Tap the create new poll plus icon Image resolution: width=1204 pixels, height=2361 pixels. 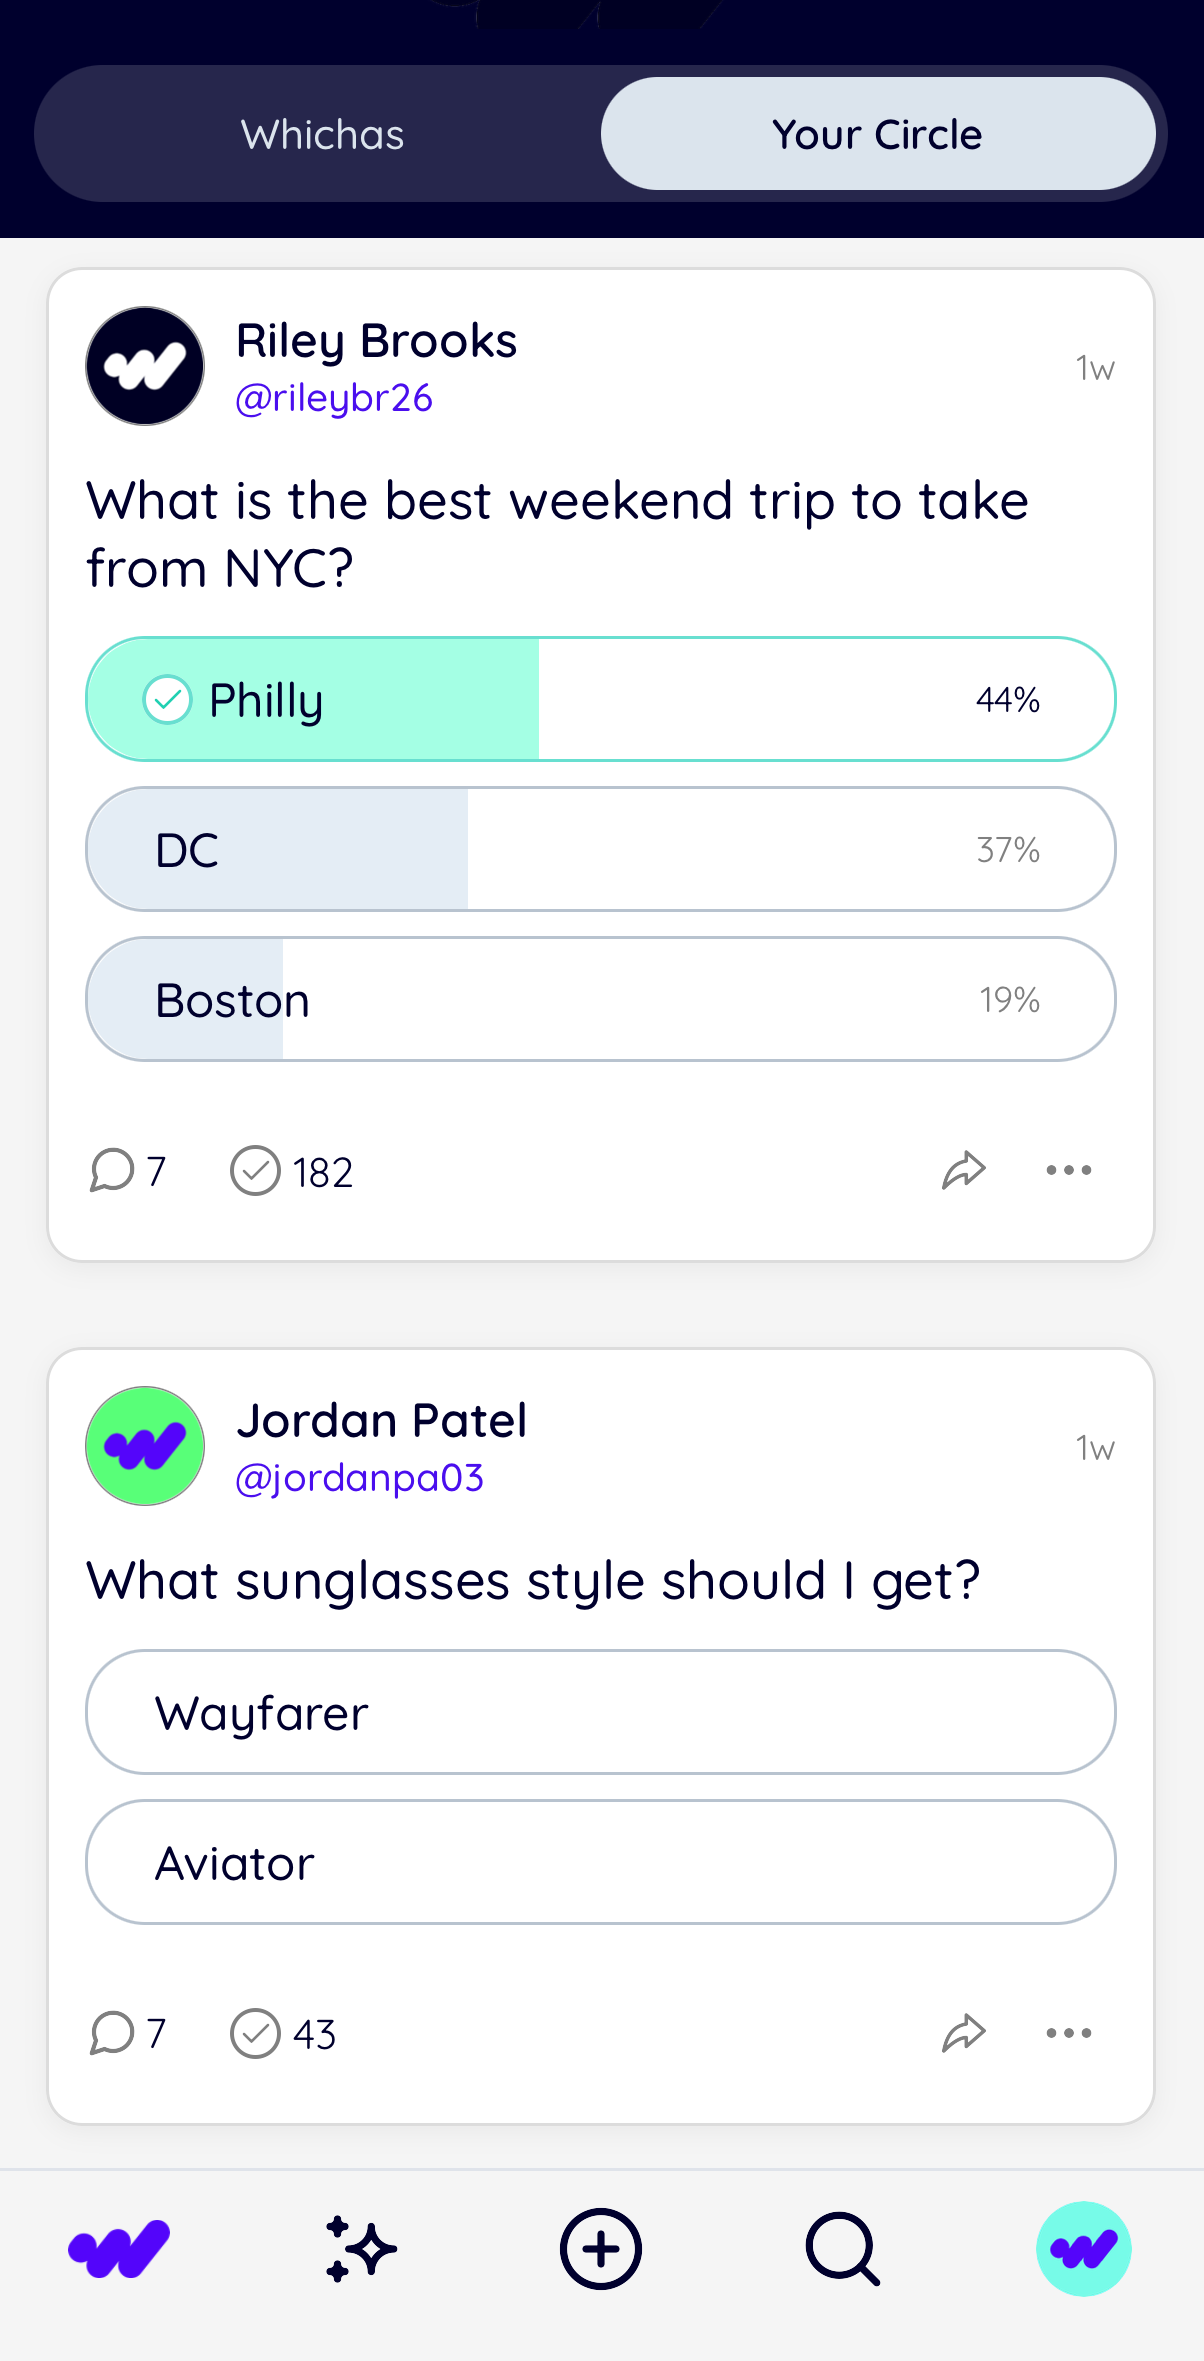click(600, 2249)
